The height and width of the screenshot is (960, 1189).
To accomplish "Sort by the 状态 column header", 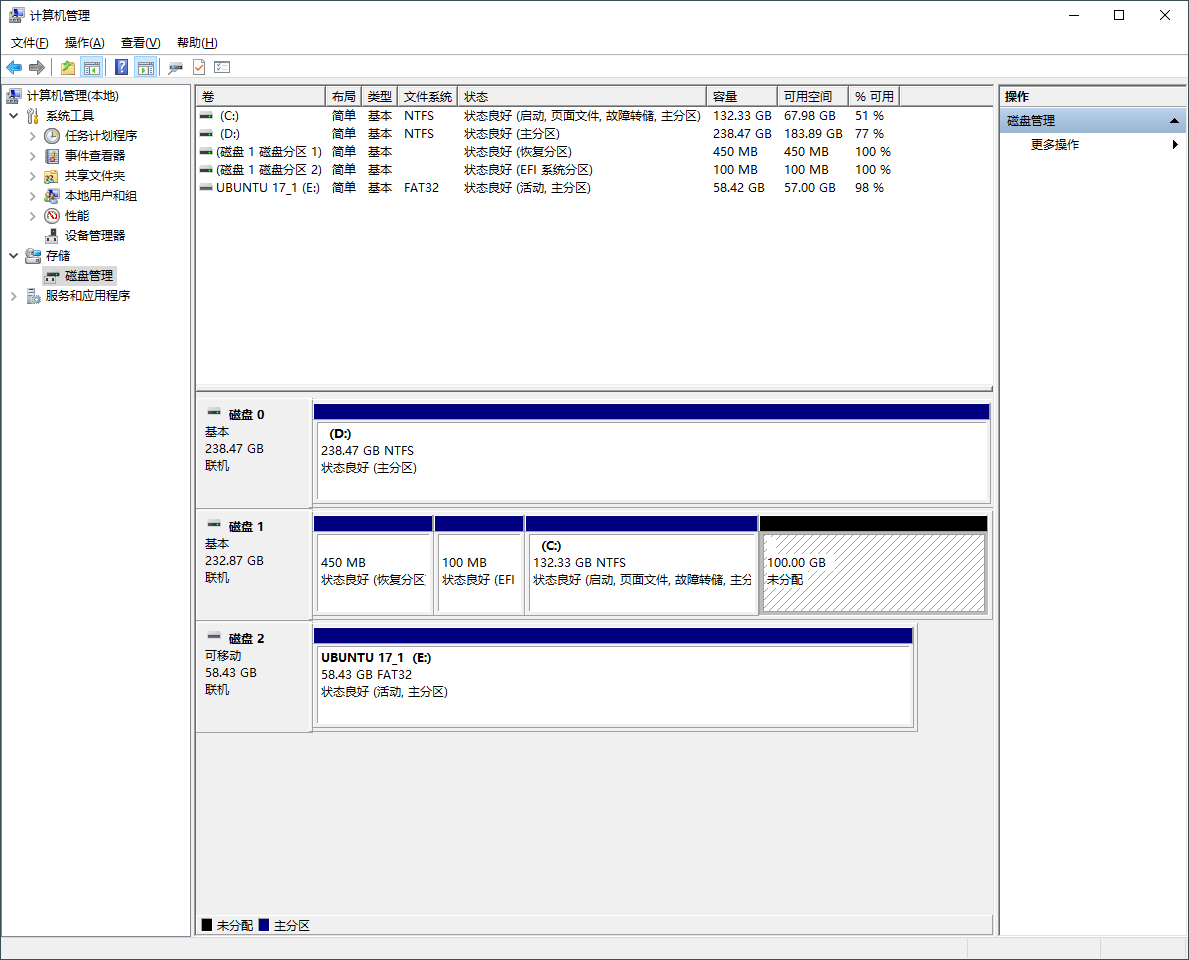I will pos(582,96).
